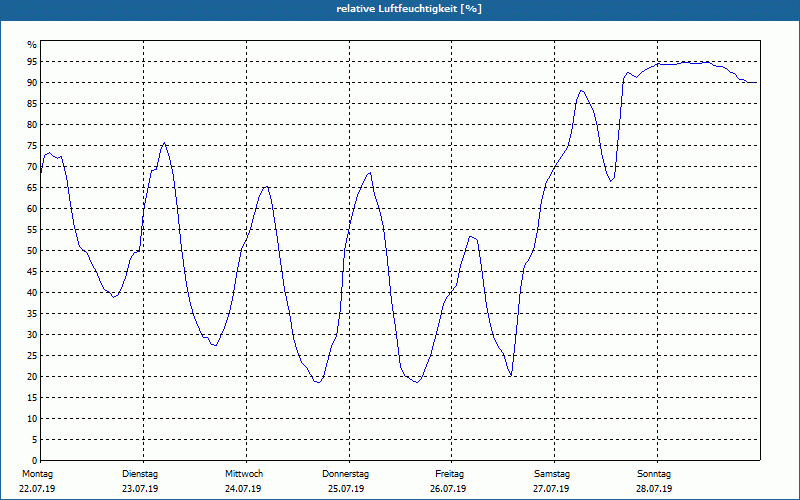Click the date '25.07.19'

tap(346, 489)
